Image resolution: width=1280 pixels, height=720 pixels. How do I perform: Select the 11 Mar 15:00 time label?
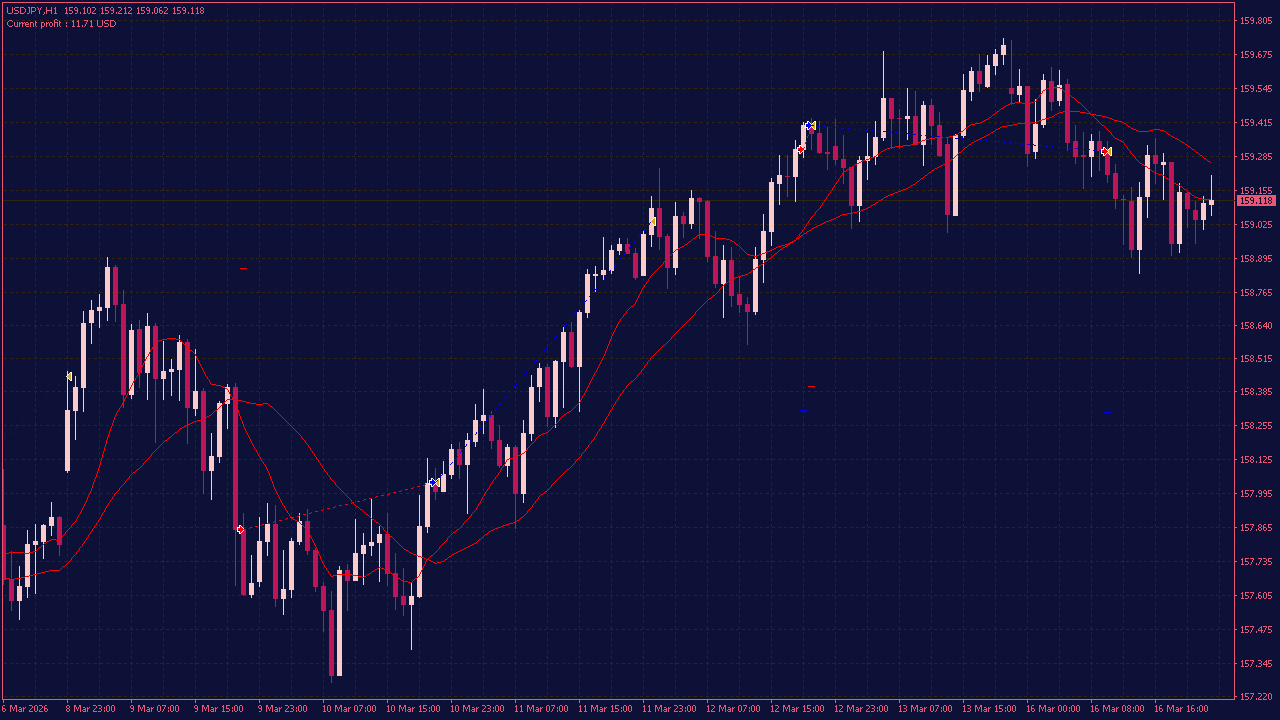coord(605,709)
